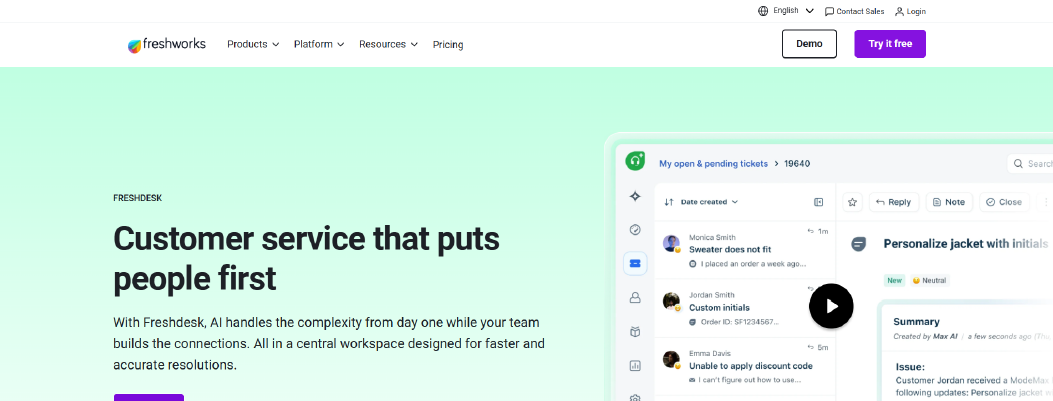This screenshot has width=1053, height=401.
Task: Click the Demo button
Action: tap(809, 44)
